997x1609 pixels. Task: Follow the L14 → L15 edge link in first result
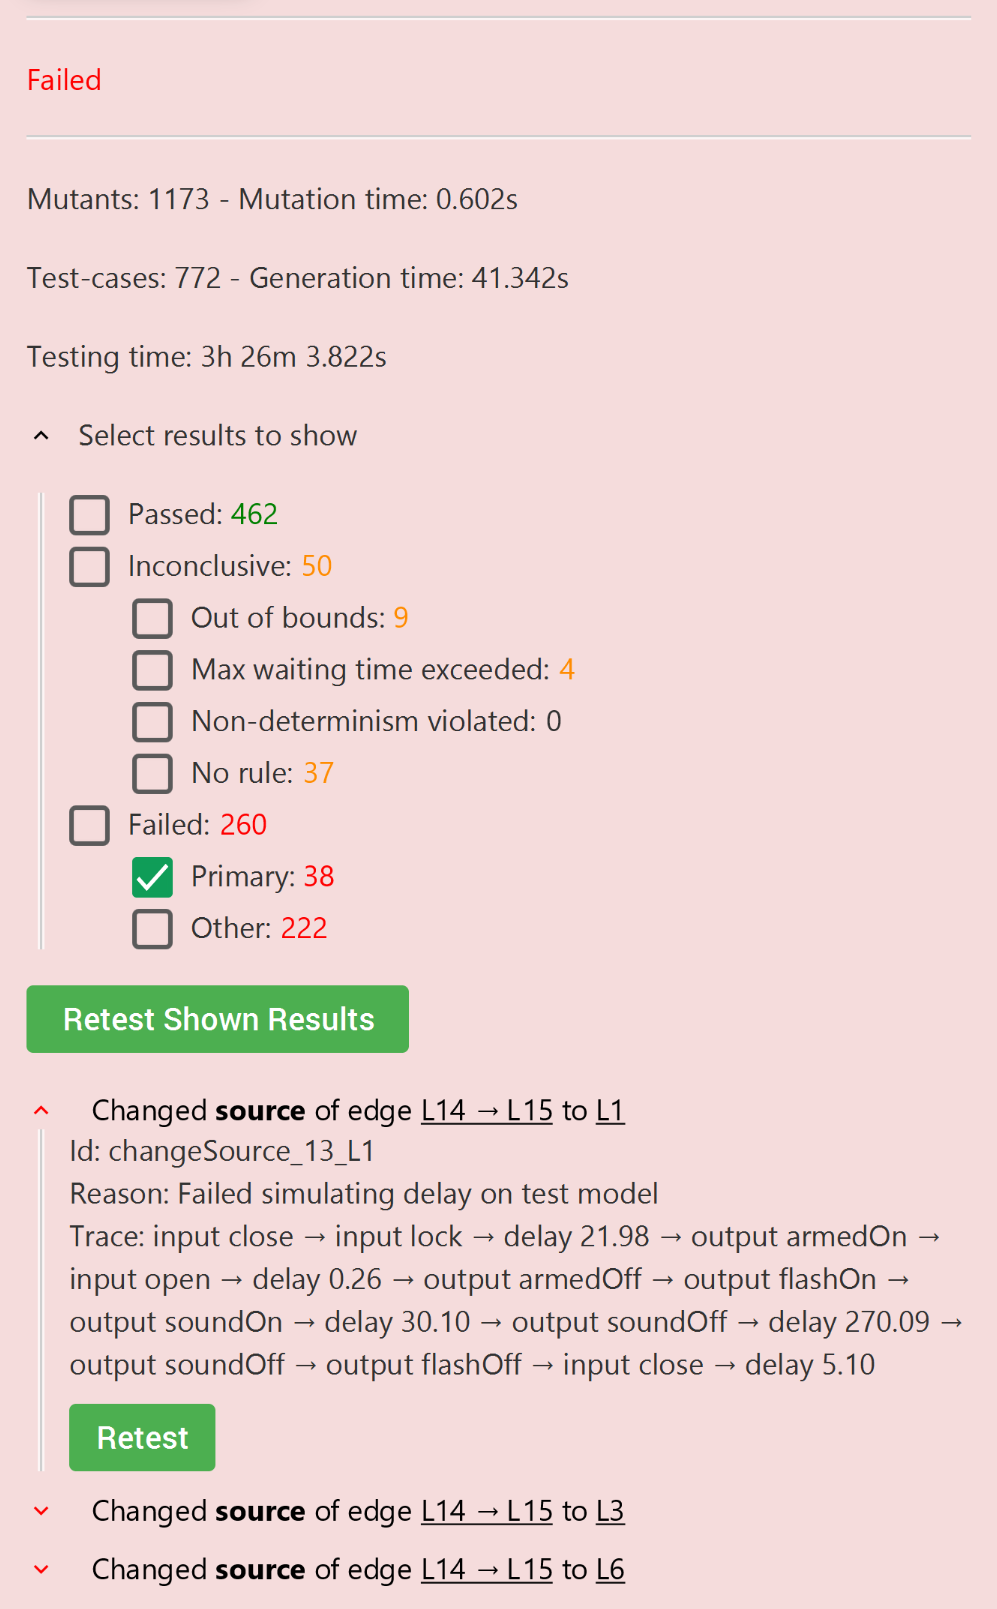coord(486,1111)
